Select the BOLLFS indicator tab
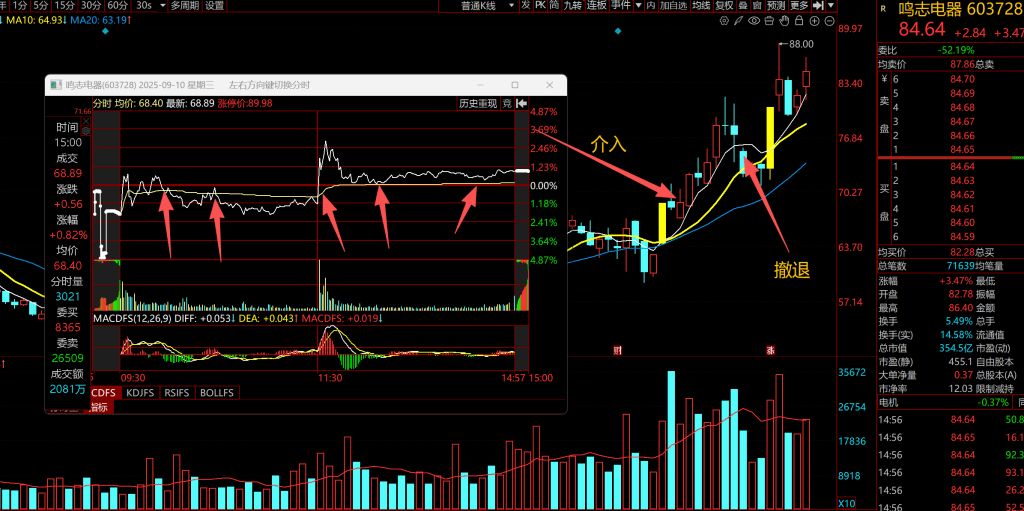 click(x=217, y=393)
